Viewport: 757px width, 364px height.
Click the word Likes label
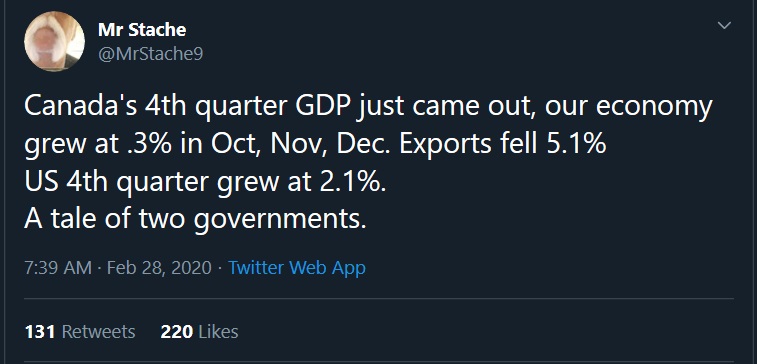point(219,332)
